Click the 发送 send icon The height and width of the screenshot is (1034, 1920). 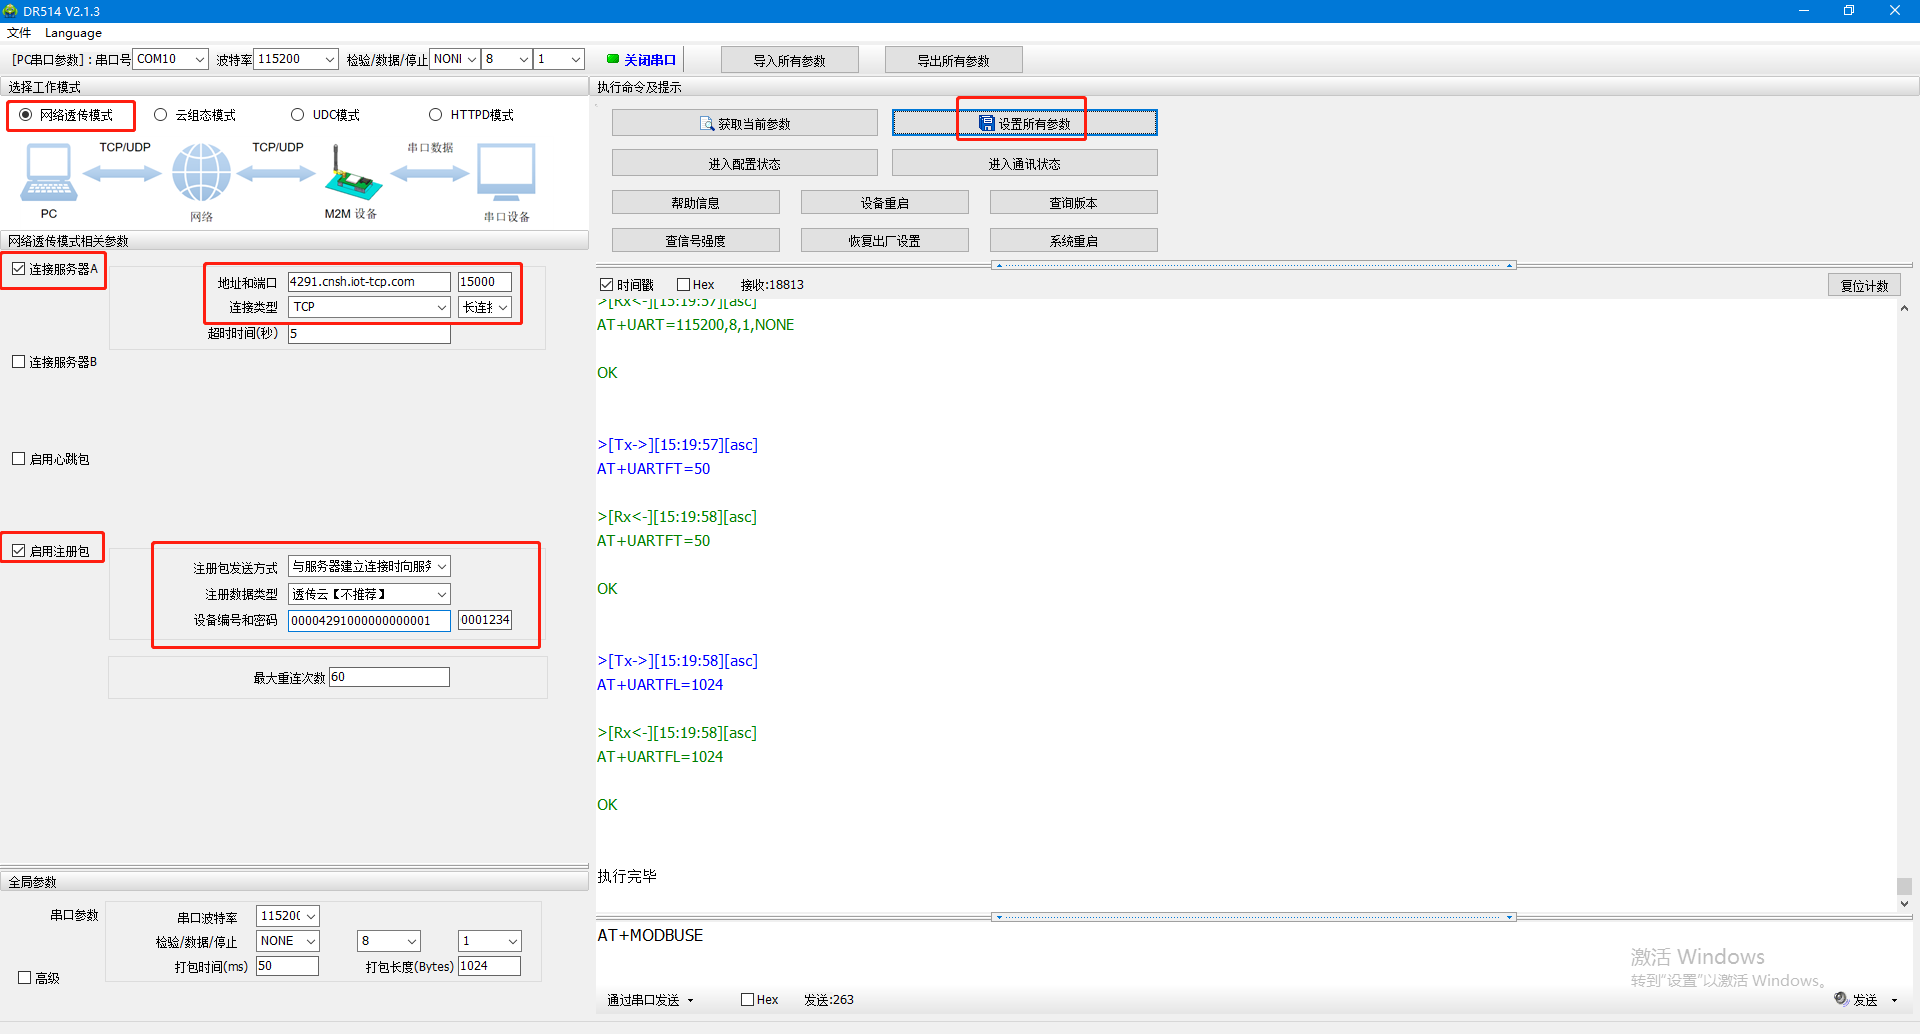[1841, 999]
